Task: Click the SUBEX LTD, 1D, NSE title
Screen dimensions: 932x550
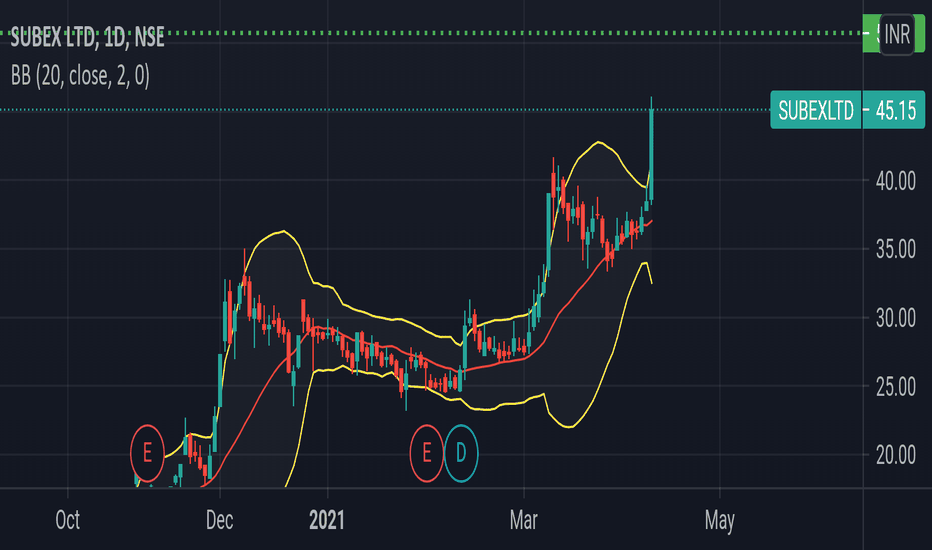Action: 87,37
